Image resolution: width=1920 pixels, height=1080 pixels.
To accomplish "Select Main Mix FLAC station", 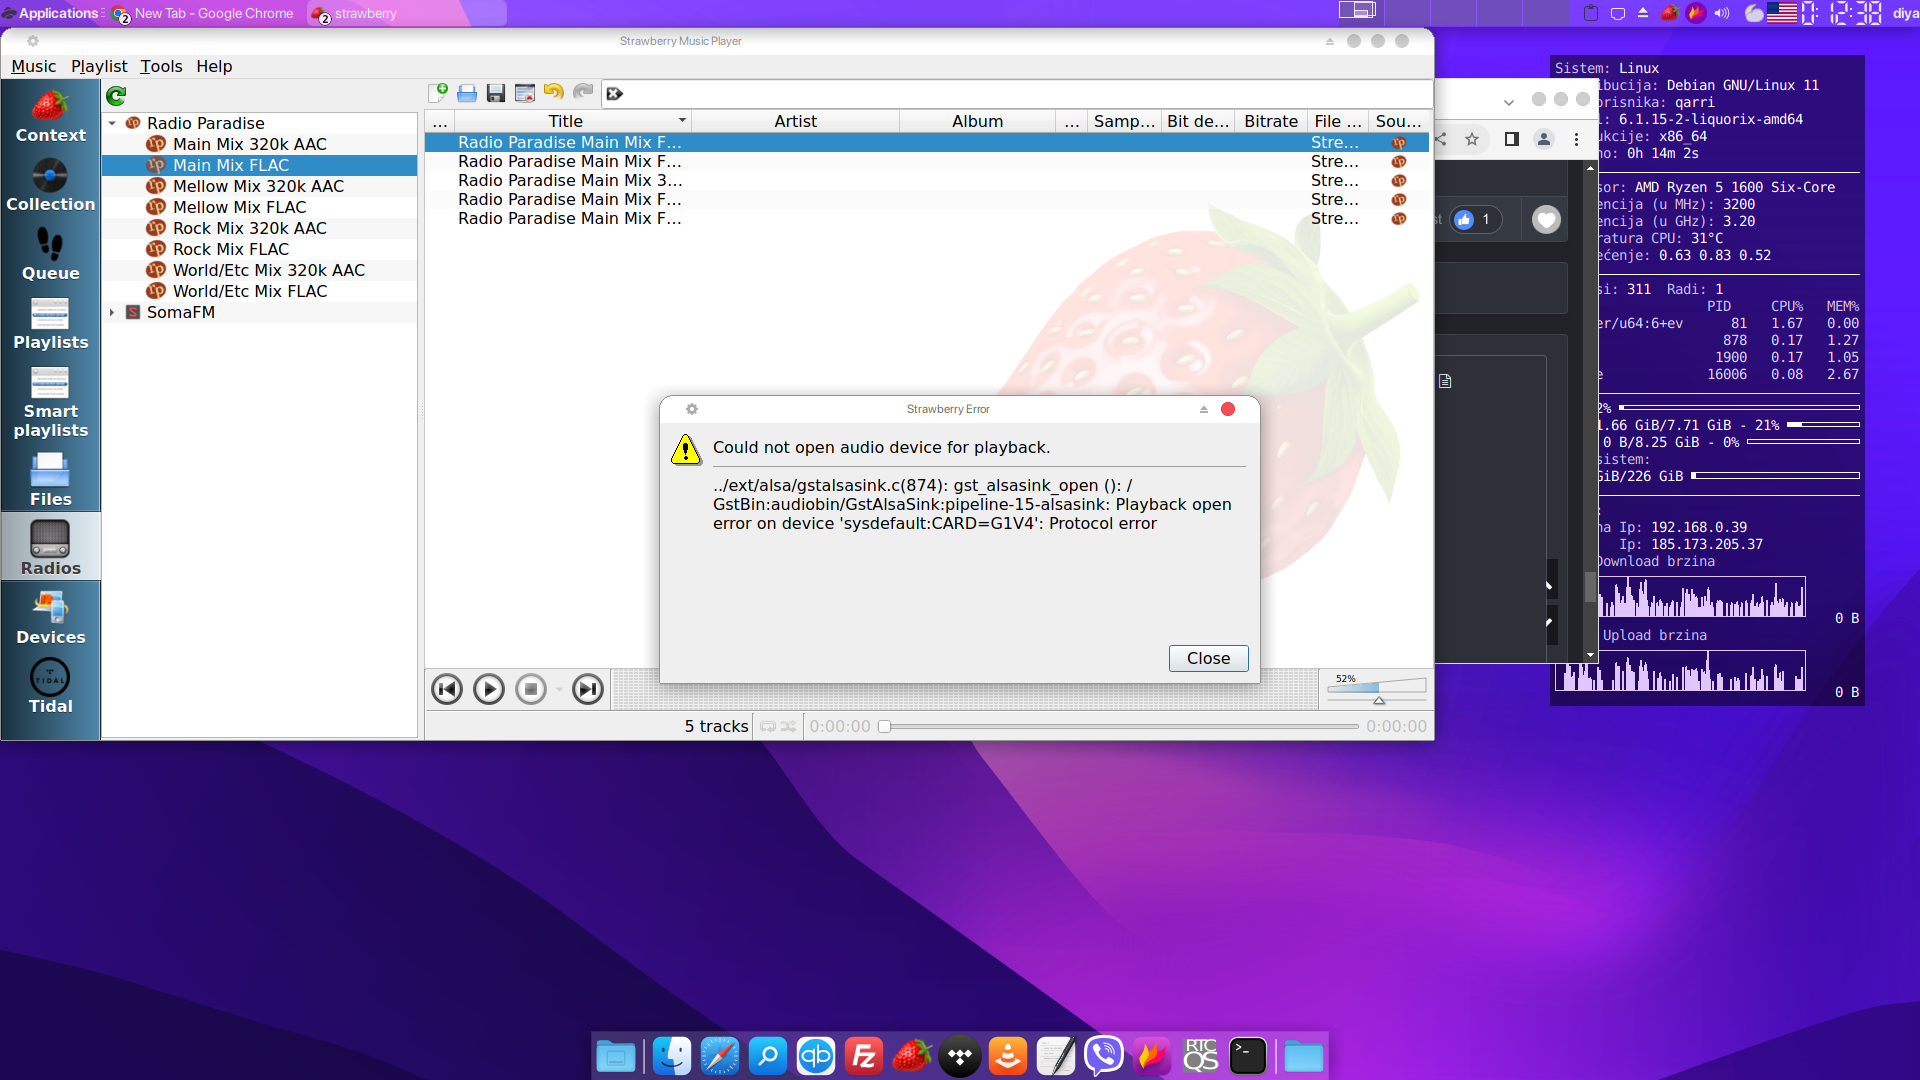I will pyautogui.click(x=230, y=165).
